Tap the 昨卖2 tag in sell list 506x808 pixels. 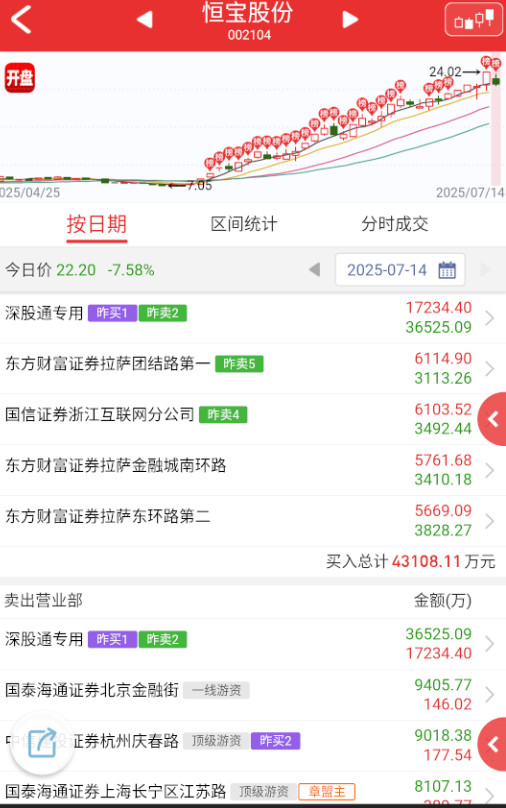pyautogui.click(x=163, y=639)
